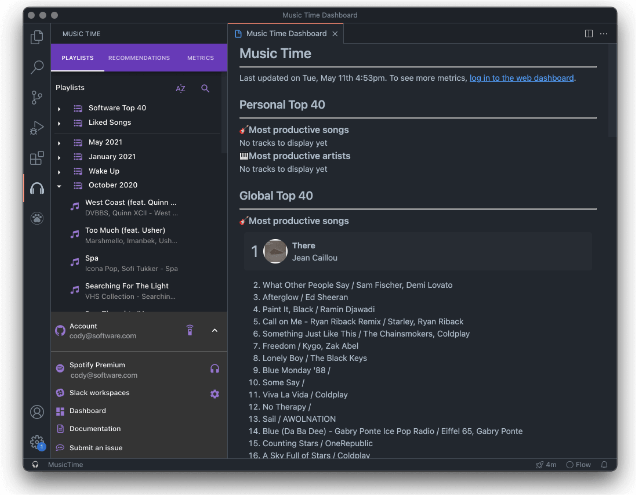Click the playlist search magnifier icon

[x=205, y=88]
